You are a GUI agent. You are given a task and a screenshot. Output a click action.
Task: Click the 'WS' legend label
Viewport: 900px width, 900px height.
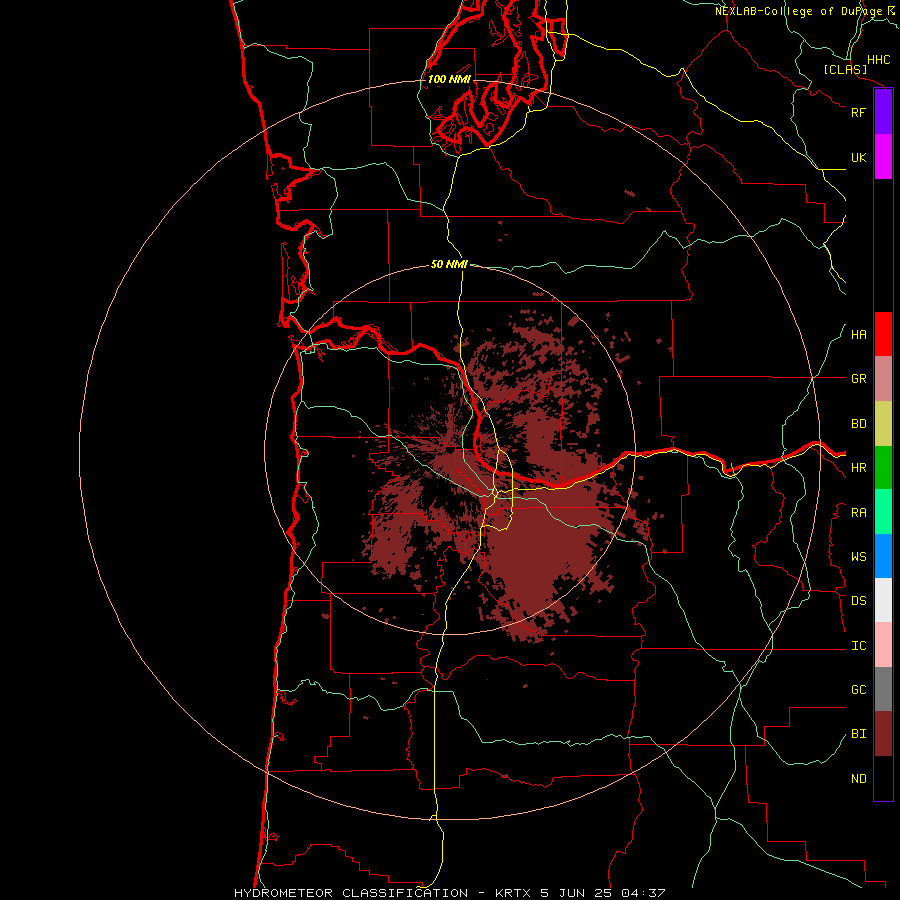click(858, 557)
